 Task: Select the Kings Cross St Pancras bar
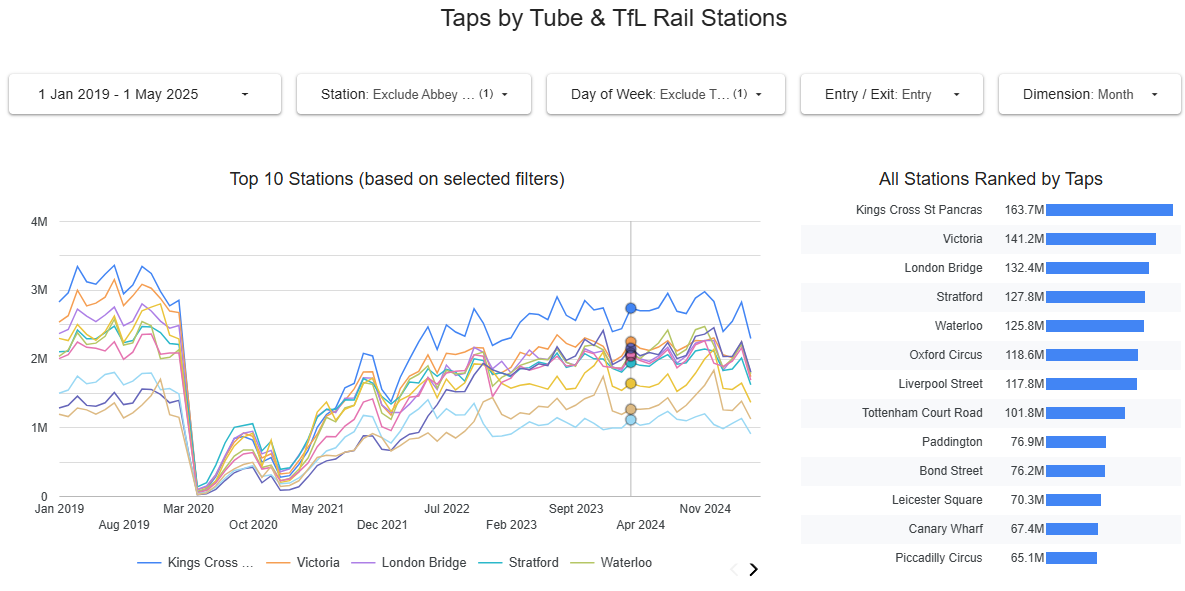[x=1109, y=210]
